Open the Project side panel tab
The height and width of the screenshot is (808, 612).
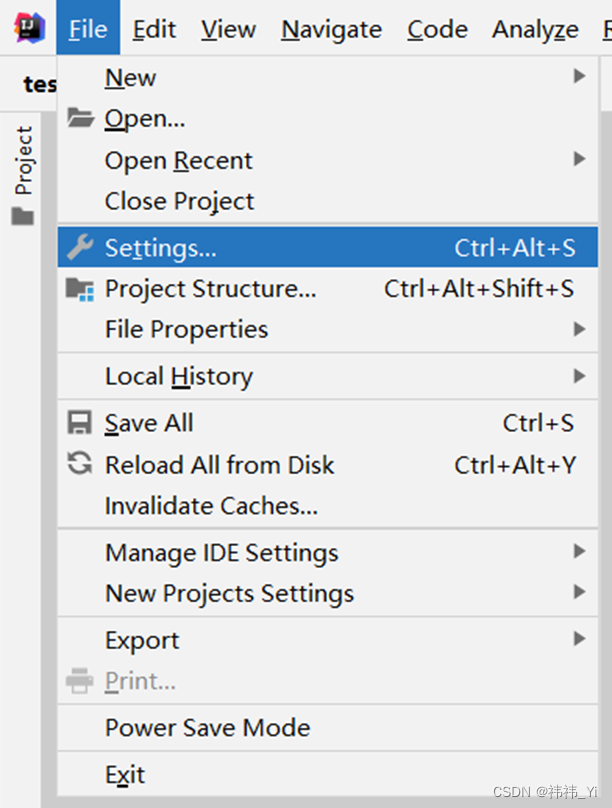pyautogui.click(x=23, y=160)
